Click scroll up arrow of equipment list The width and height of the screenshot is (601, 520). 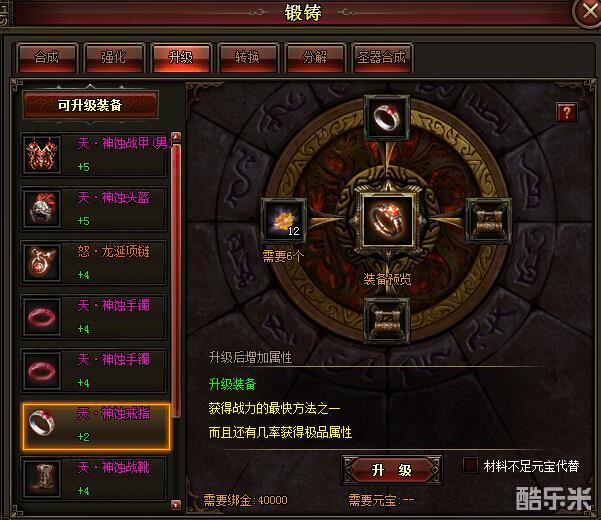[x=176, y=136]
